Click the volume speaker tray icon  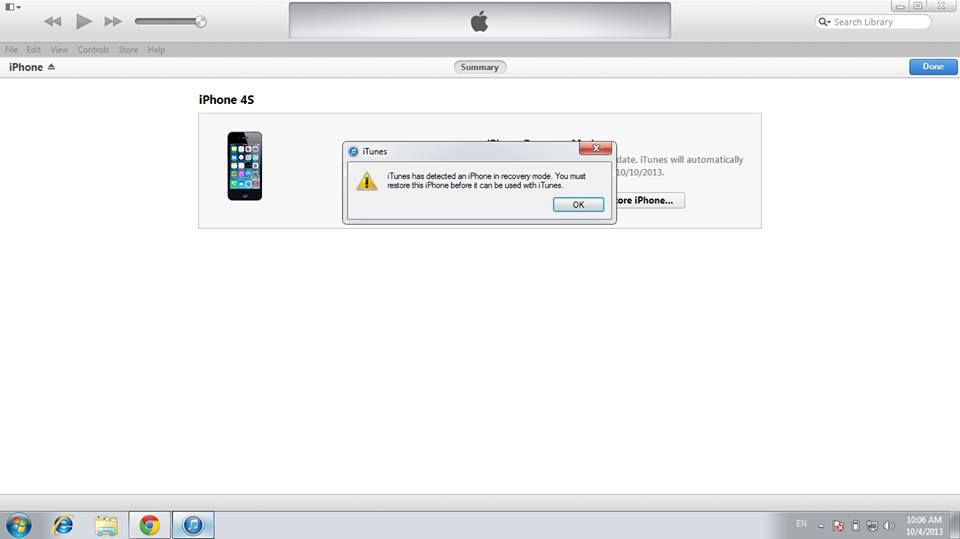889,526
